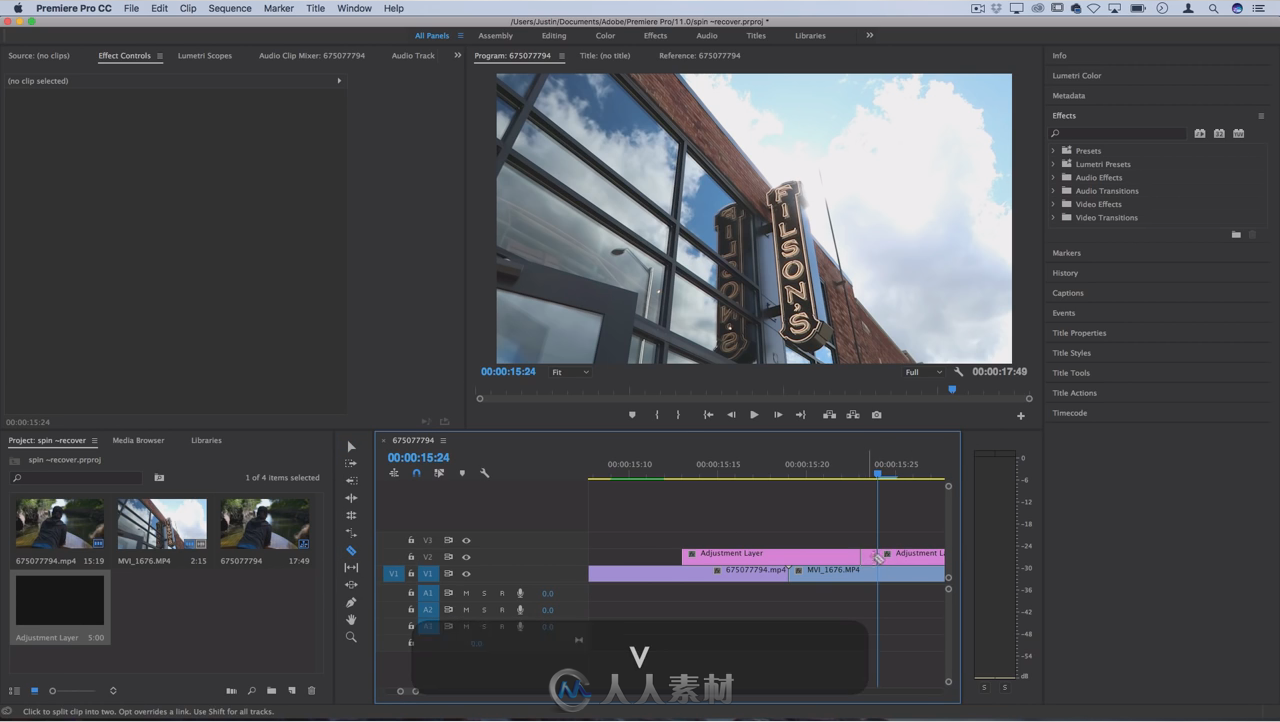Open the Lumetri Scopes tab
The image size is (1280, 722).
[205, 56]
